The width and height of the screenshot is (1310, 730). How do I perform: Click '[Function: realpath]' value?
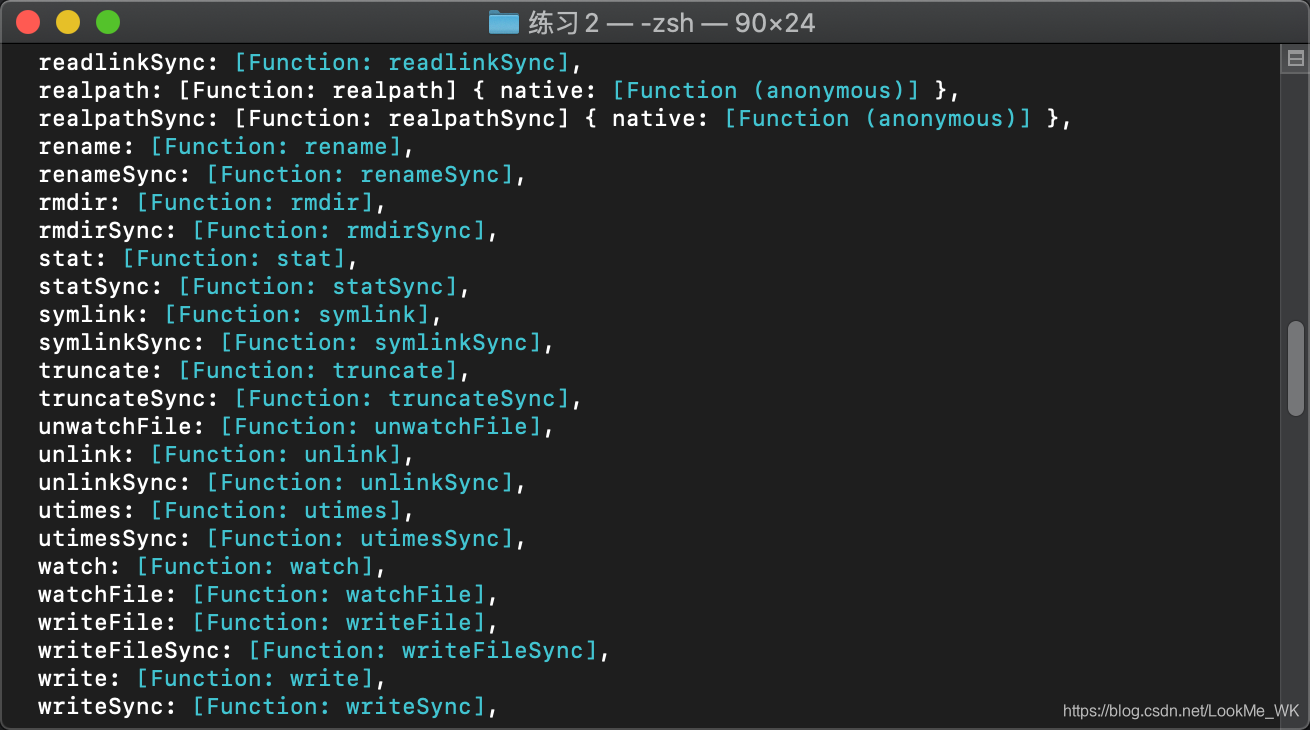point(318,91)
